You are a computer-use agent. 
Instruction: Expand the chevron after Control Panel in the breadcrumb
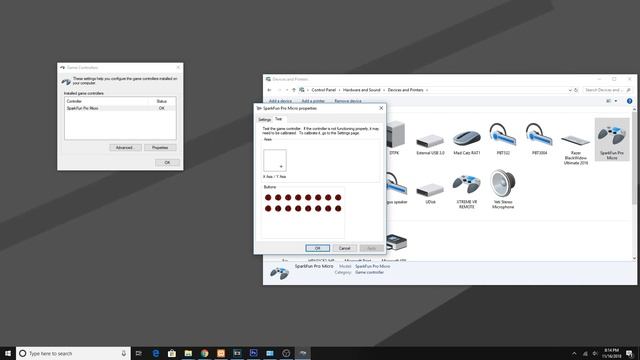(x=339, y=90)
